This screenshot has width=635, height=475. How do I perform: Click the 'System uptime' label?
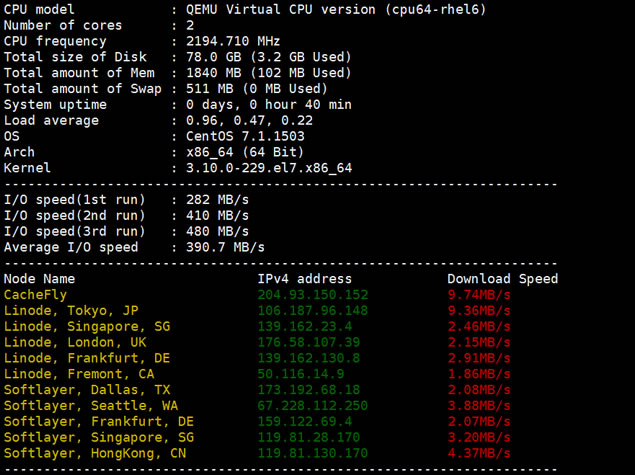(55, 104)
